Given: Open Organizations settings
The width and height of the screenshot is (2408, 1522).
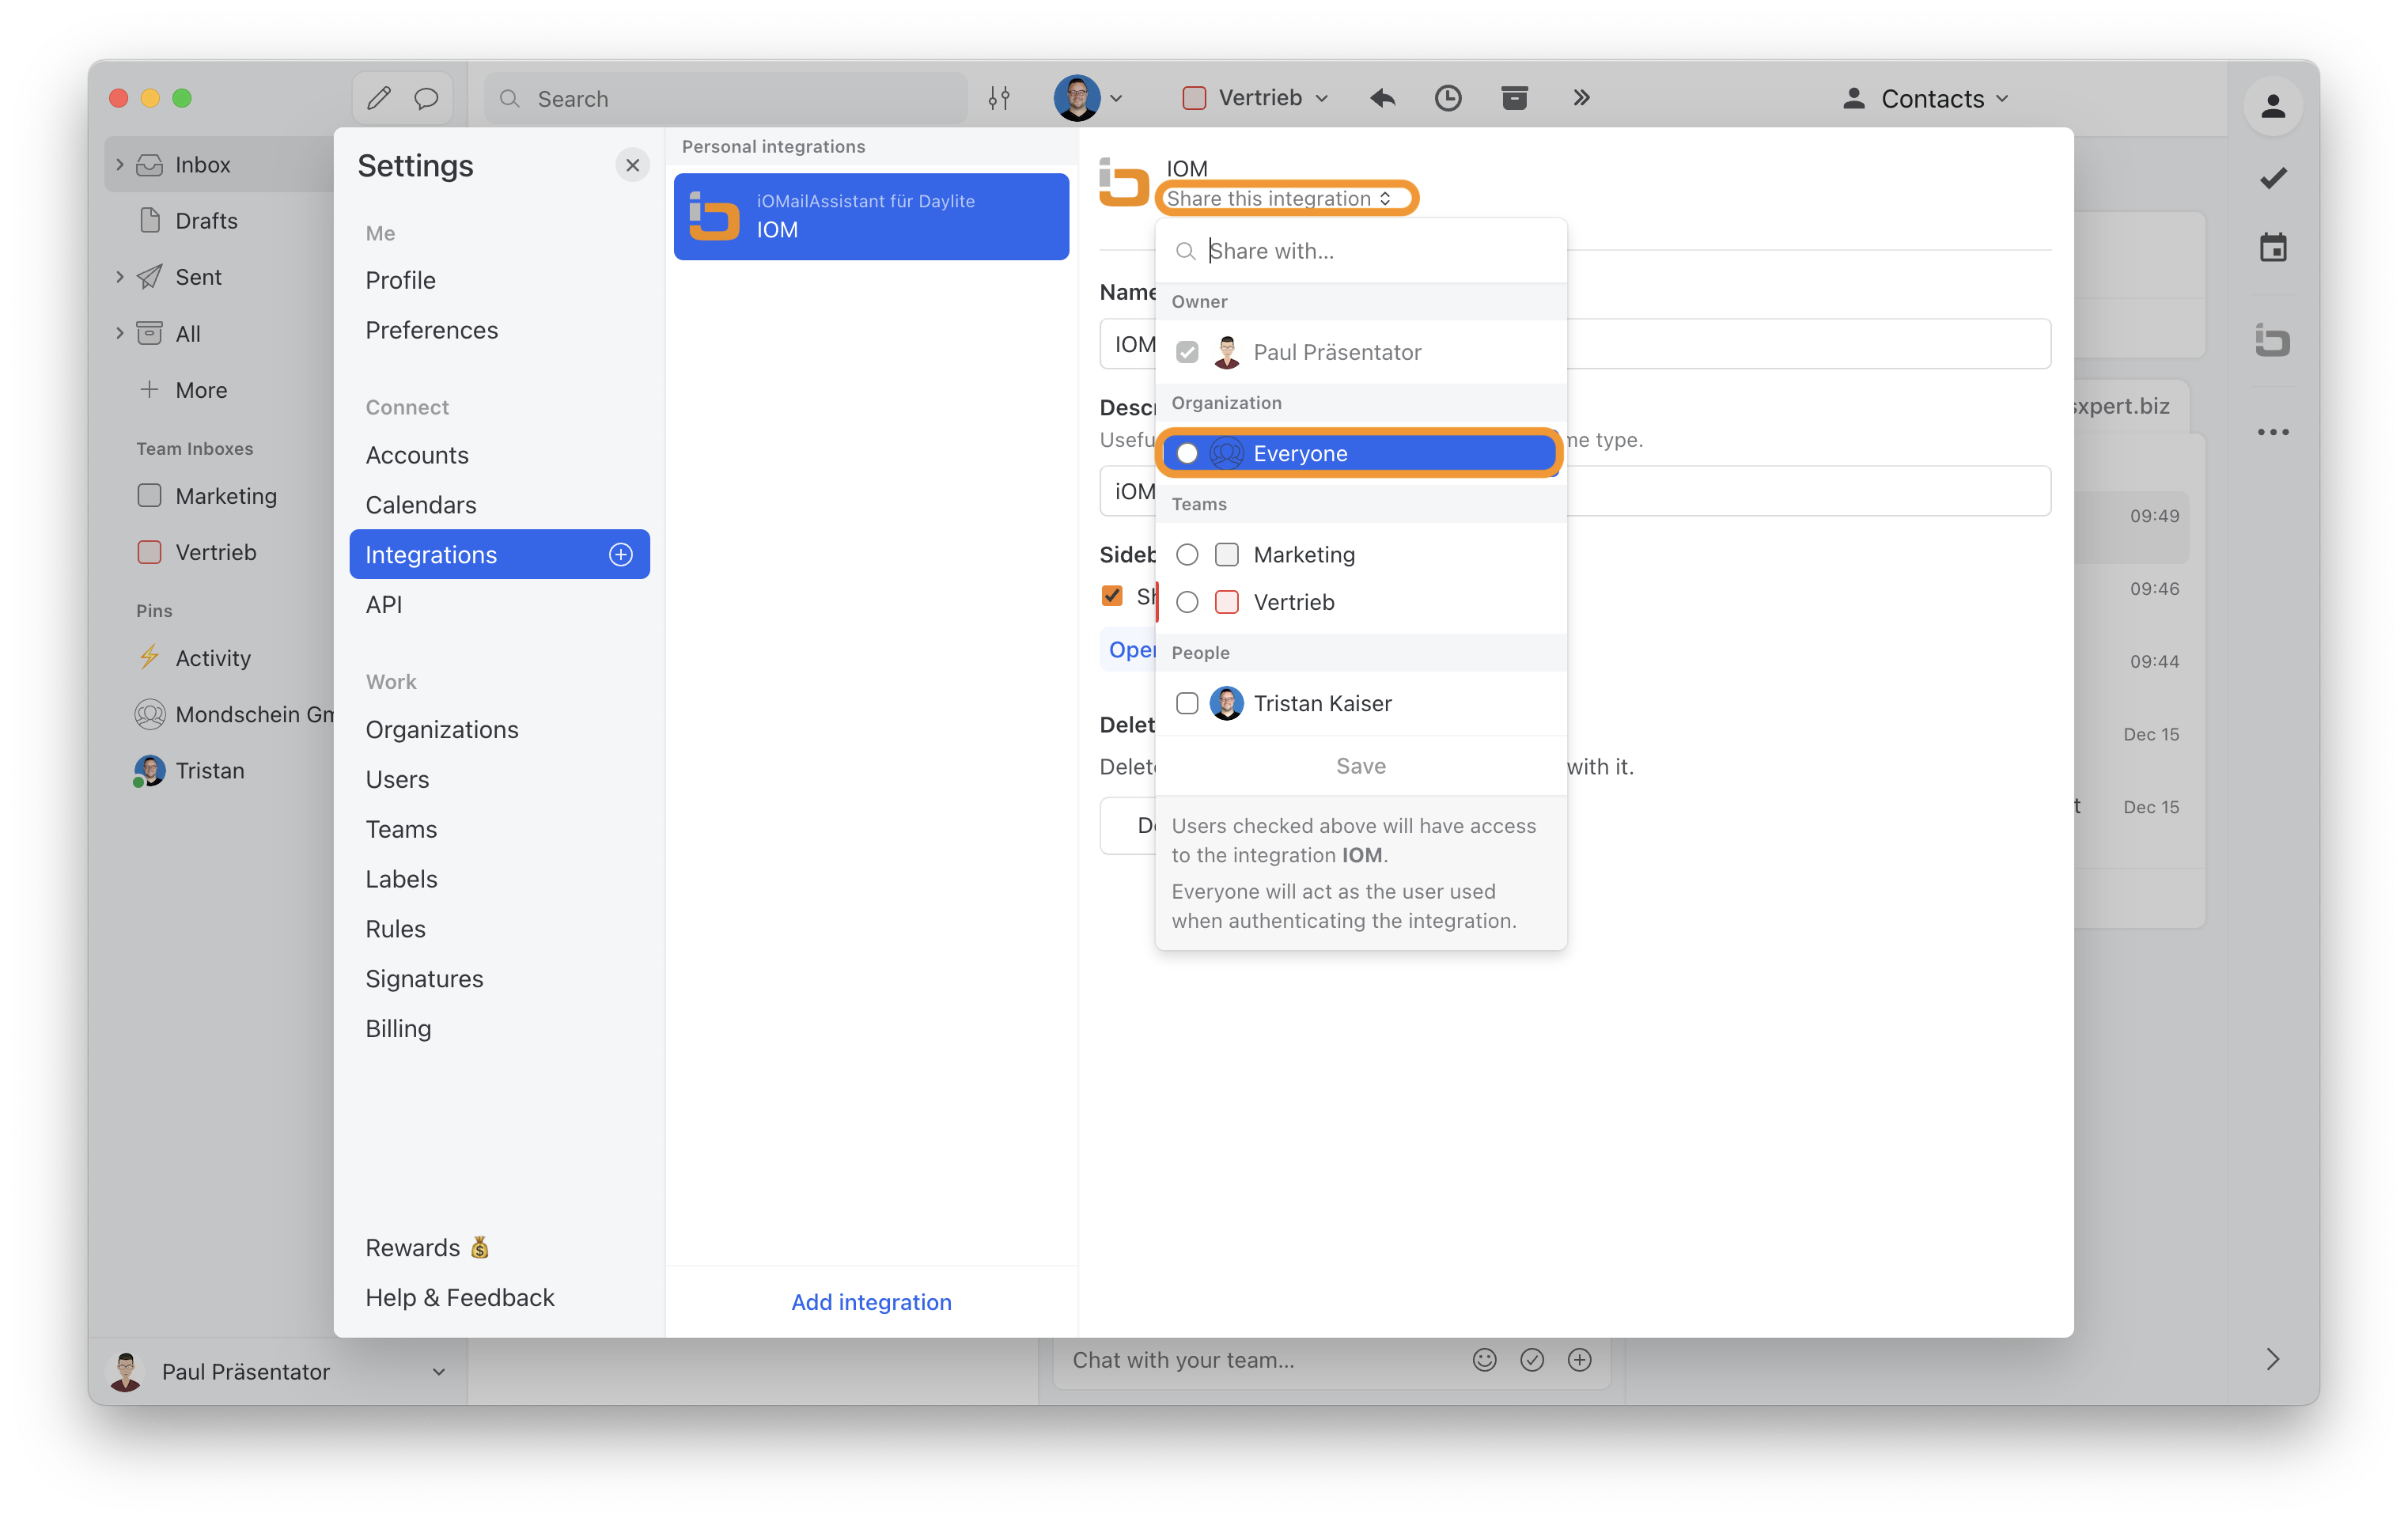Looking at the screenshot, I should [x=442, y=730].
